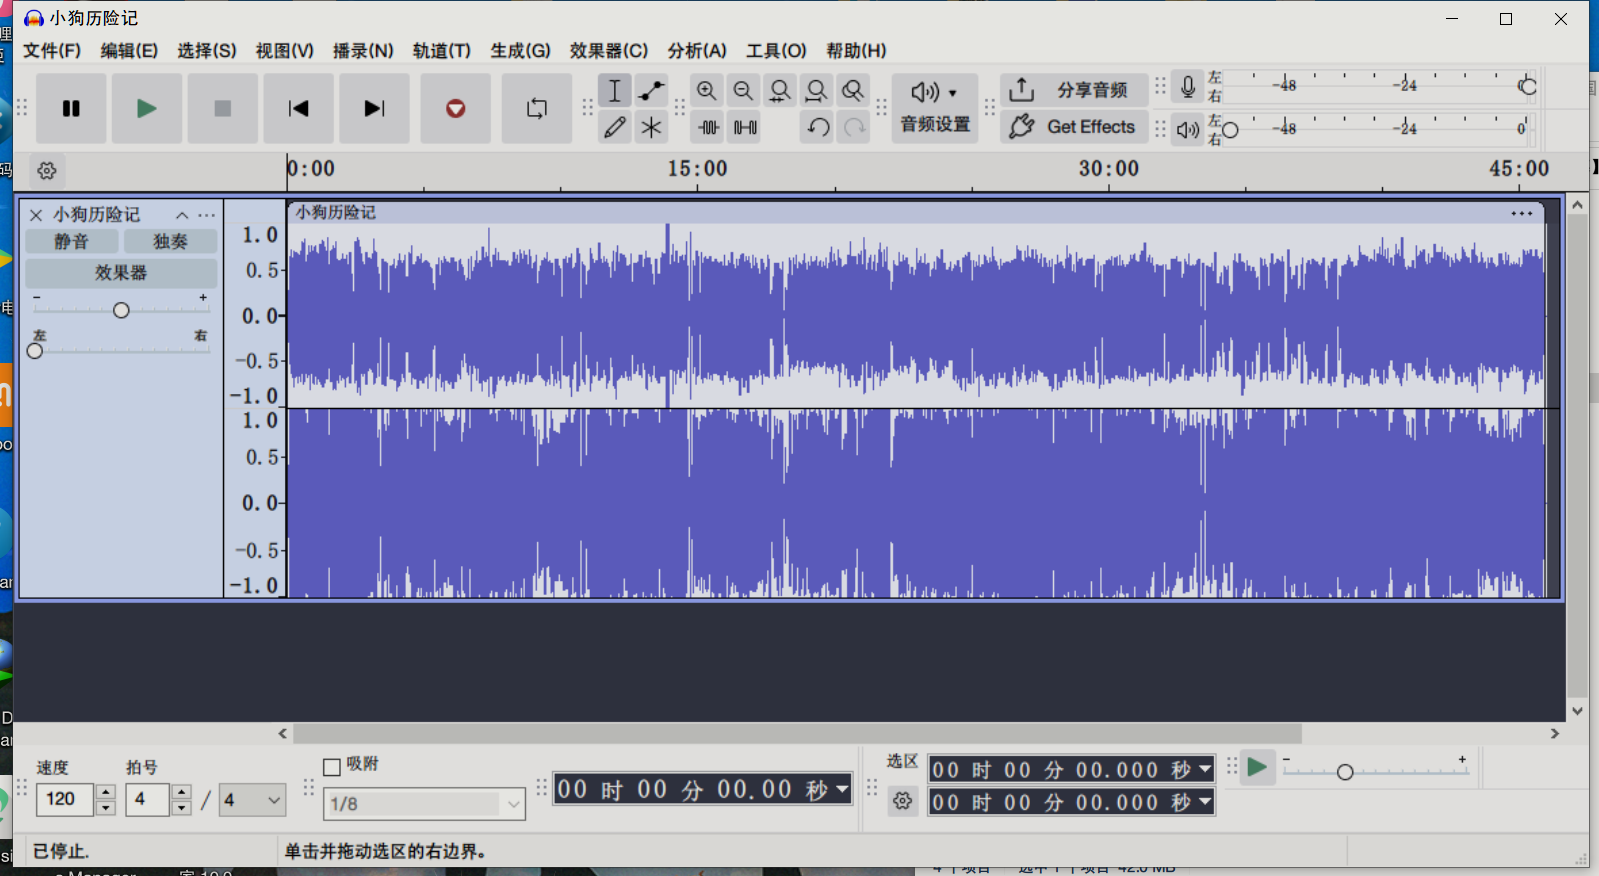This screenshot has height=876, width=1599.
Task: Click the Trim audio outside selection icon
Action: pos(709,127)
